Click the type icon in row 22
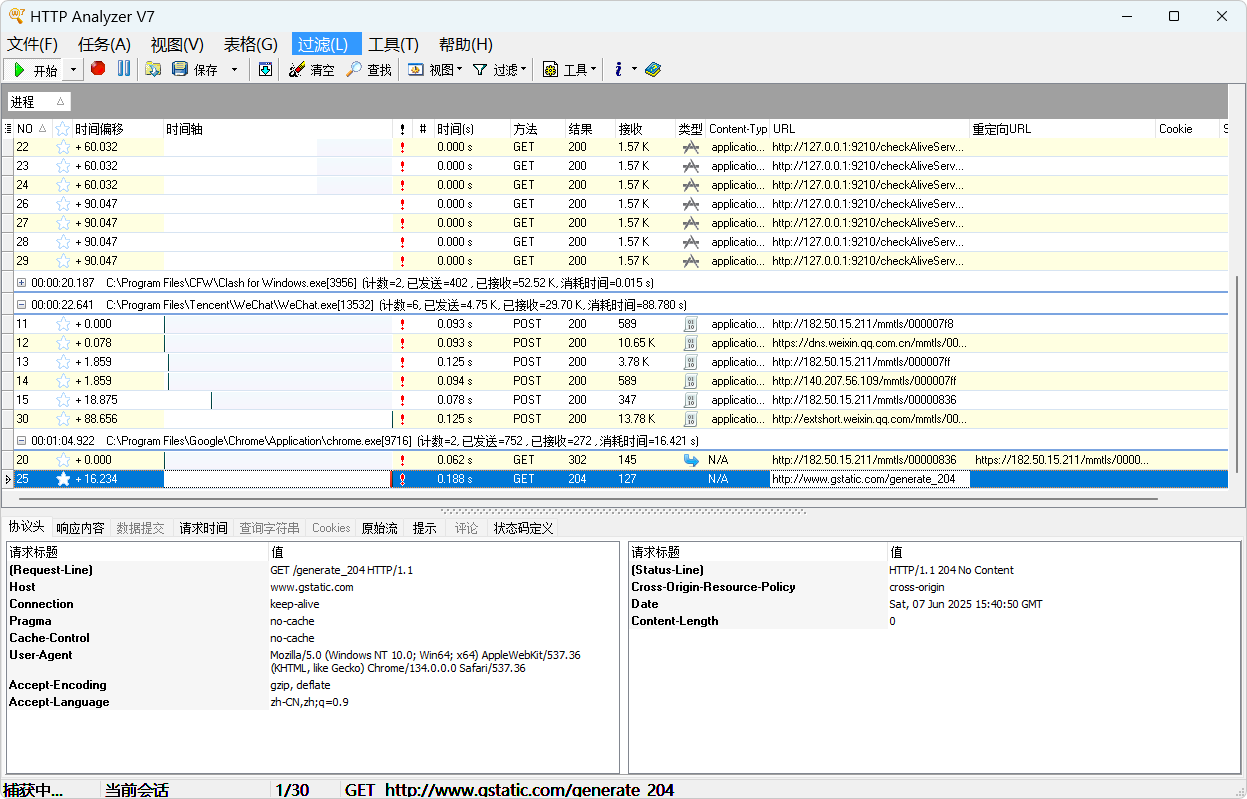The image size is (1247, 799). [690, 147]
